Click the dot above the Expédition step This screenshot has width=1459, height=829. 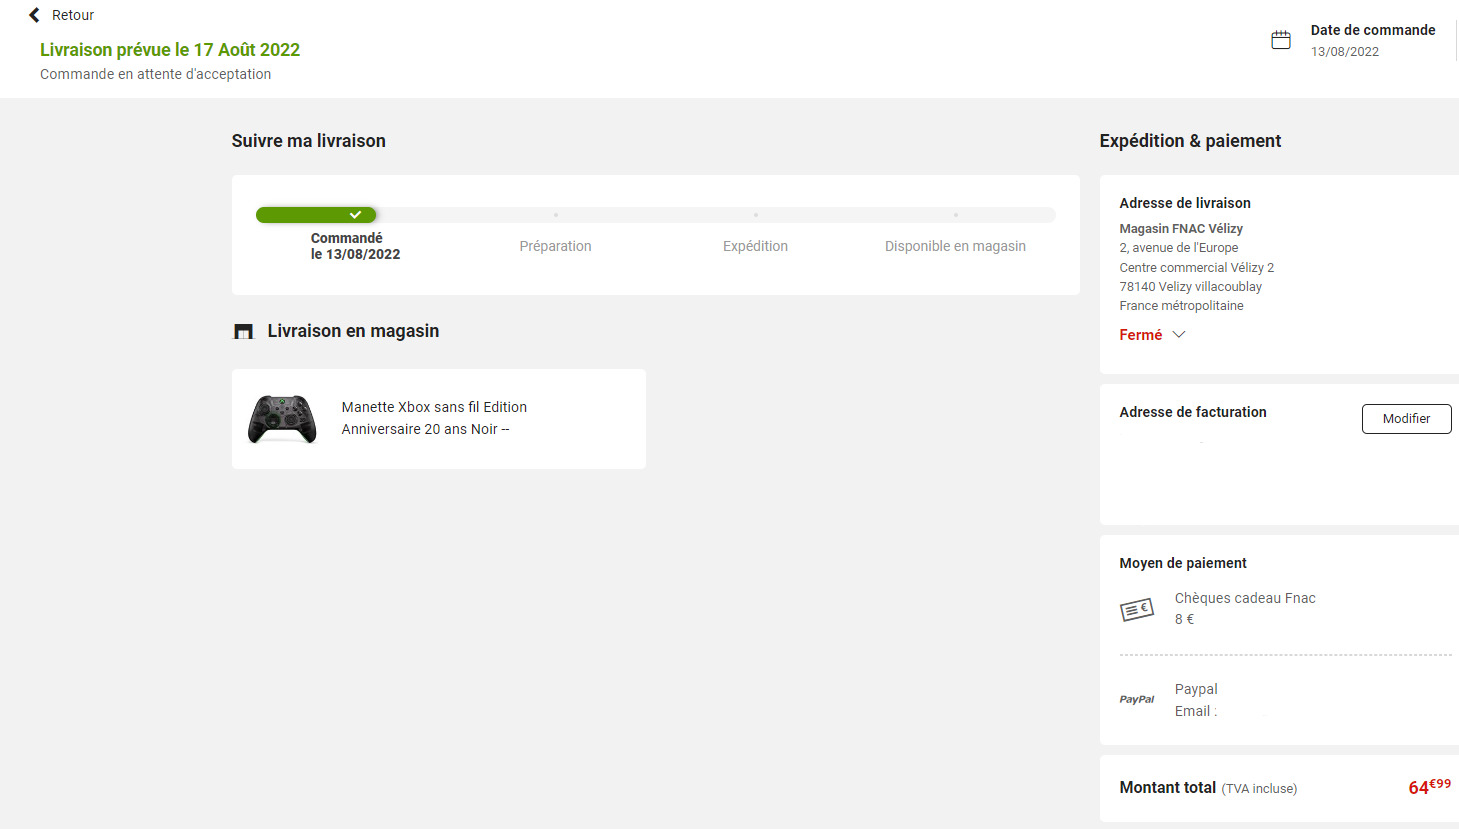click(755, 215)
